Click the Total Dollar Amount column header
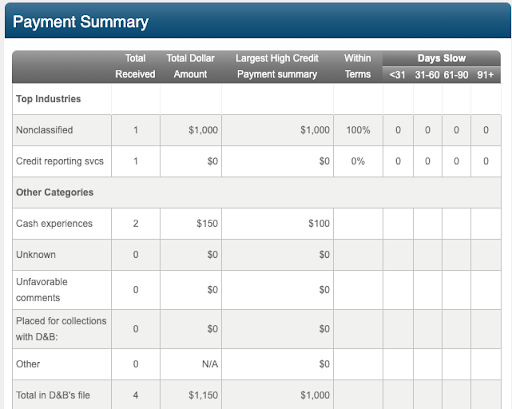Image resolution: width=512 pixels, height=409 pixels. [x=190, y=66]
